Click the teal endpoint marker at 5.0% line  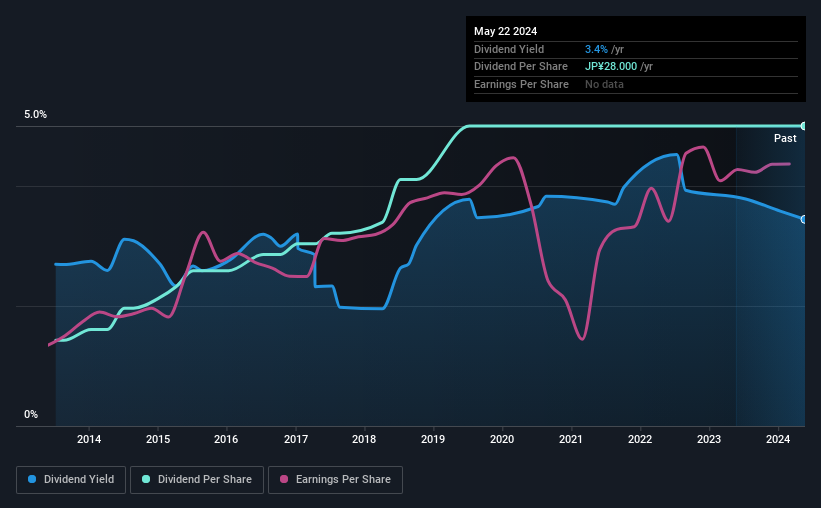804,126
